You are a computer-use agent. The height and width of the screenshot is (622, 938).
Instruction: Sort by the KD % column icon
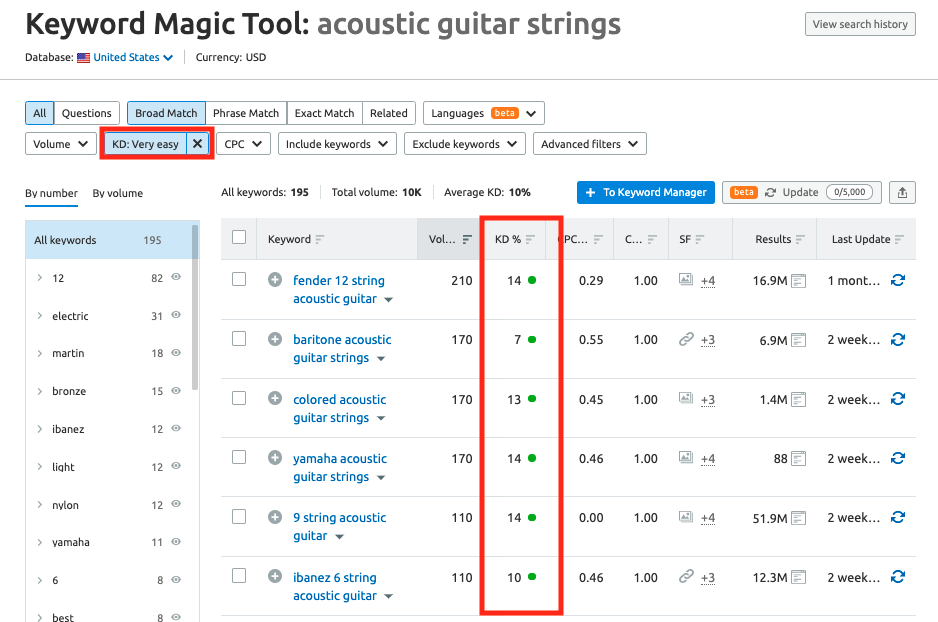coord(531,240)
